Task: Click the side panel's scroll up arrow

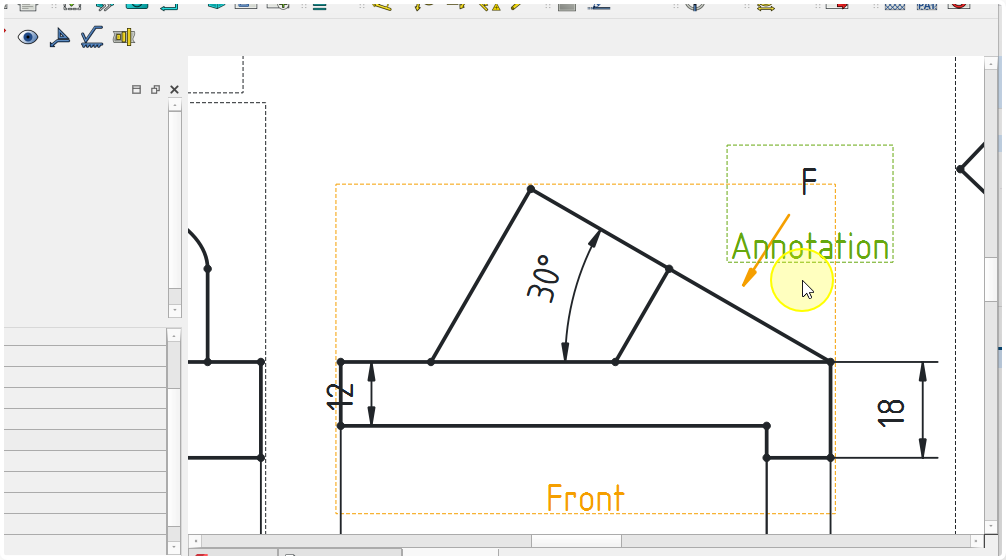Action: 175,104
